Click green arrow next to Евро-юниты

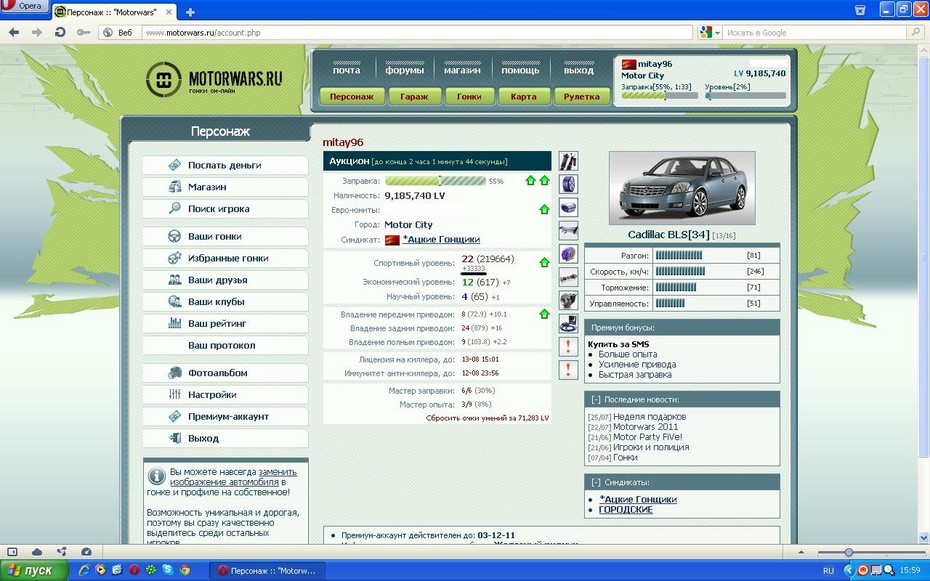[x=544, y=209]
